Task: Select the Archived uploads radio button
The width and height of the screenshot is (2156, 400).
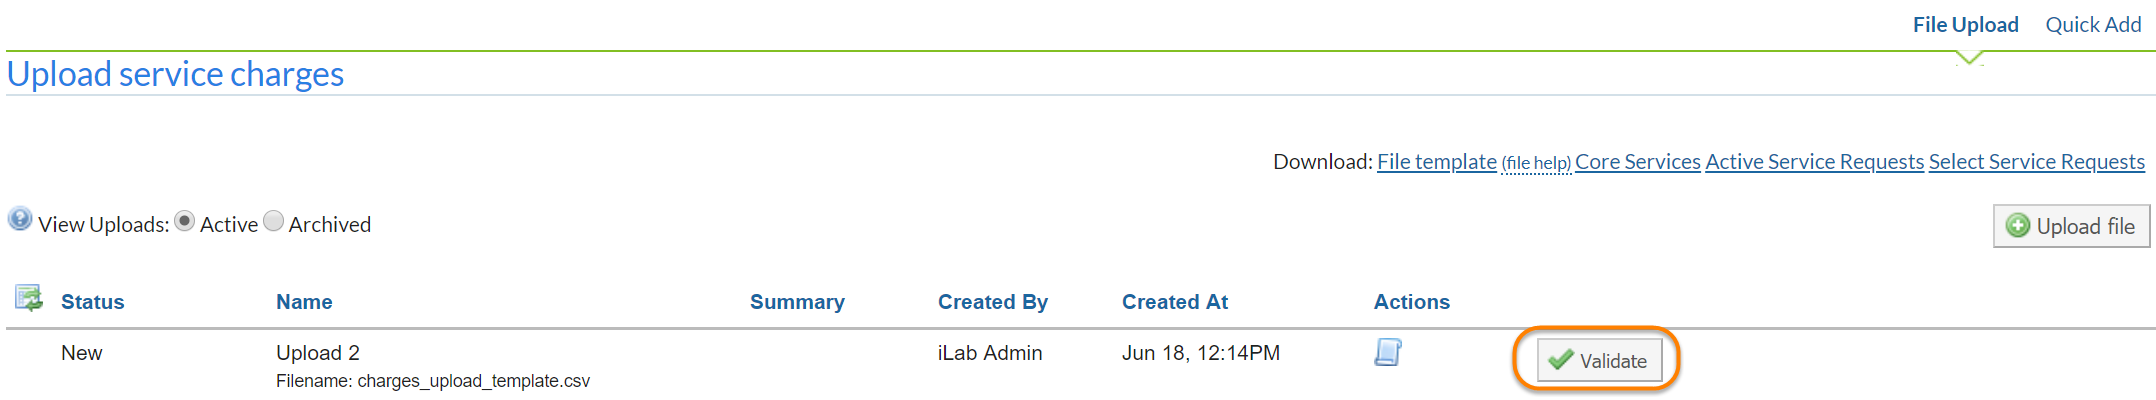Action: click(273, 221)
